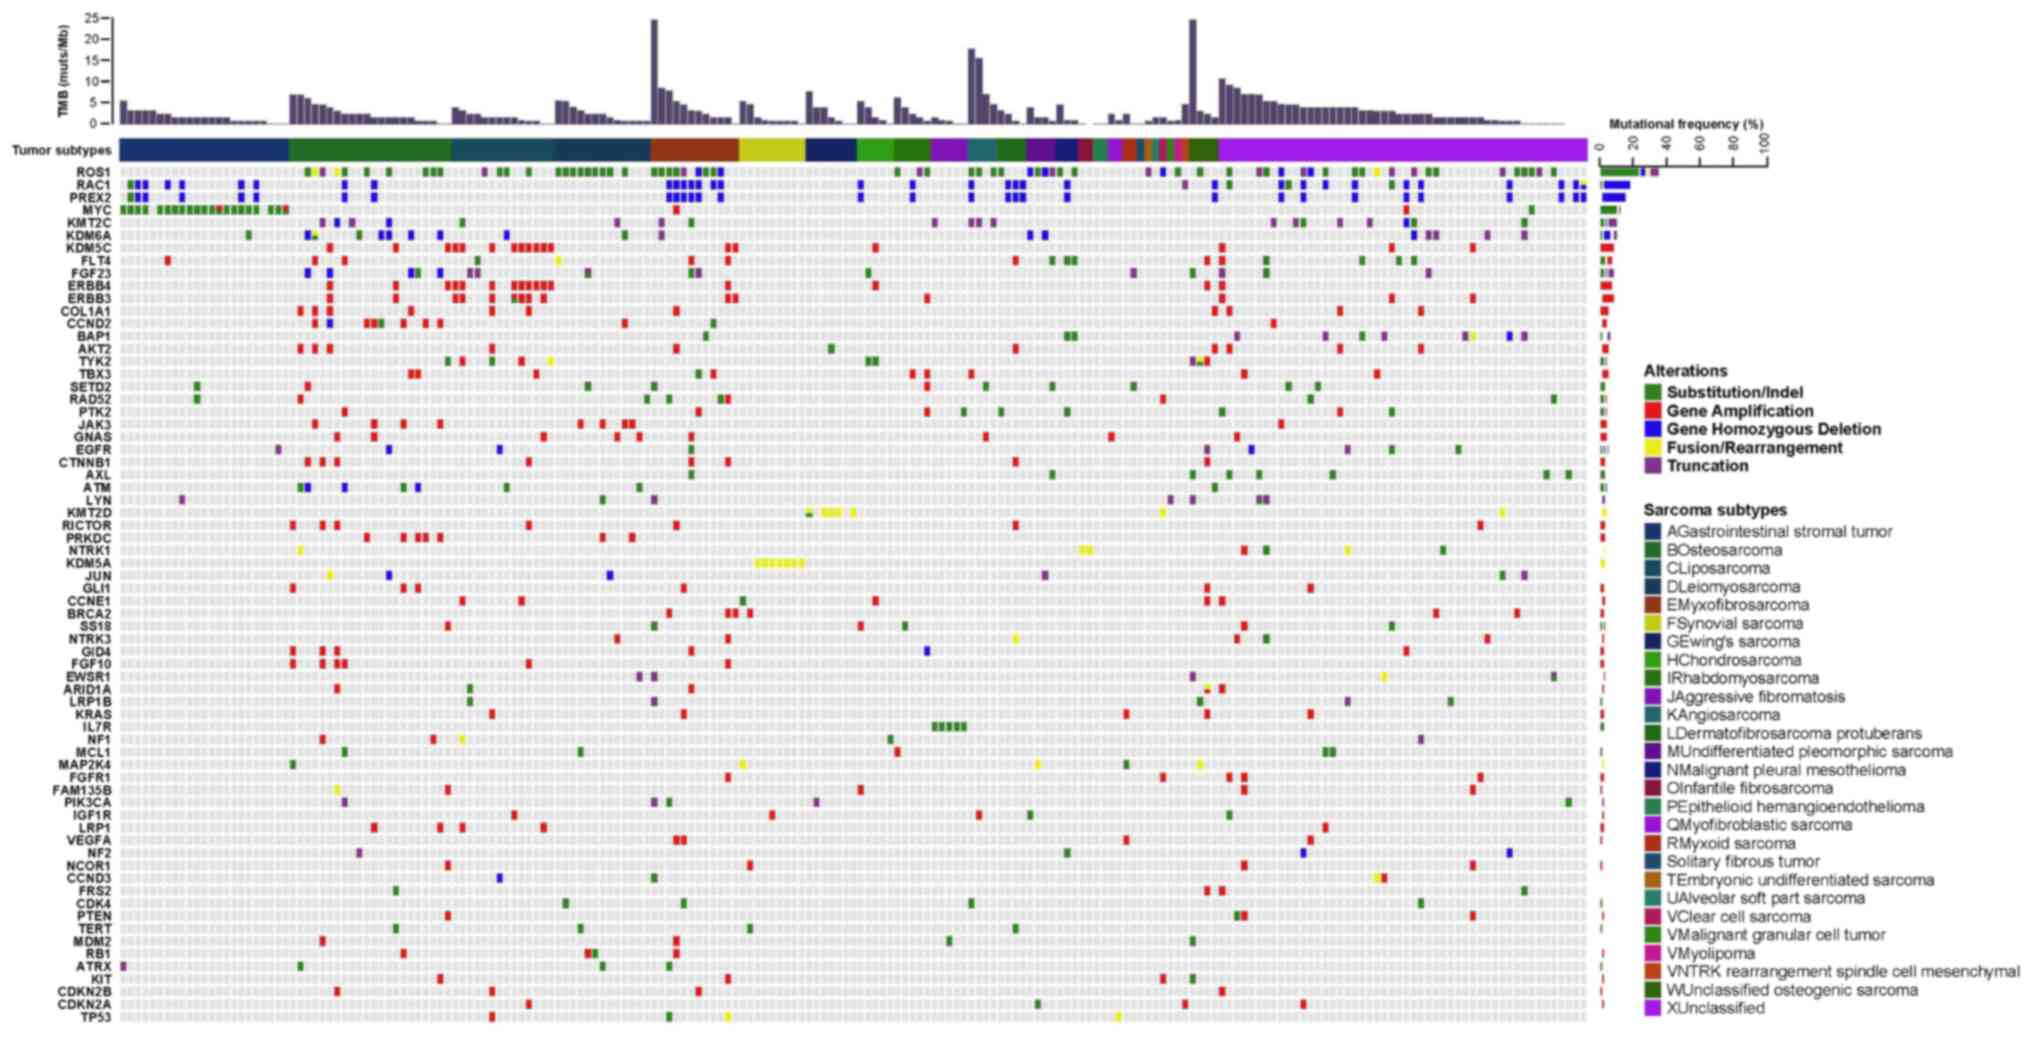
Task: Select the Osteosarcoma subtype color swatch
Action: coord(1652,550)
